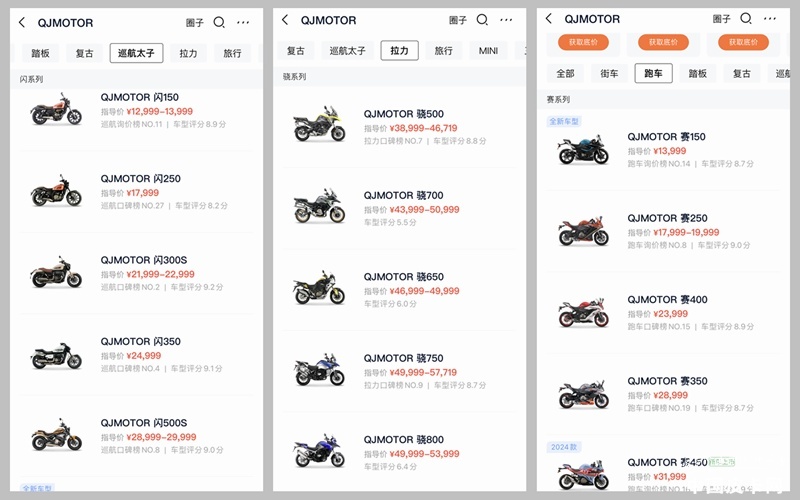Select the 跑车 tab
This screenshot has height=500, width=800.
654,73
